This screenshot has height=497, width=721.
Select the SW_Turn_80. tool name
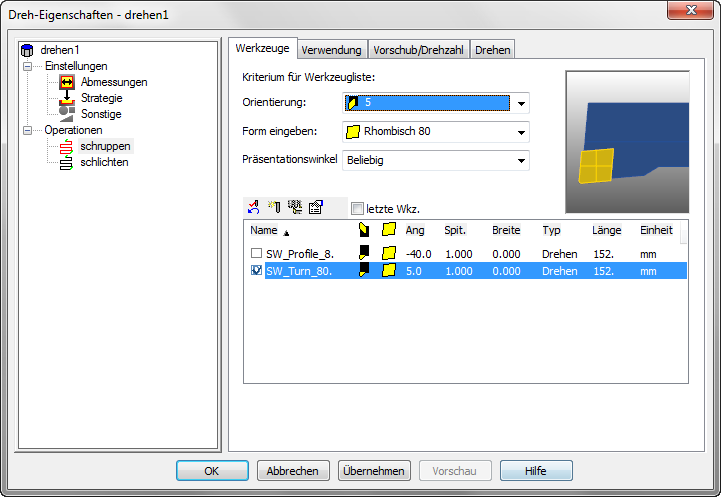(x=299, y=271)
